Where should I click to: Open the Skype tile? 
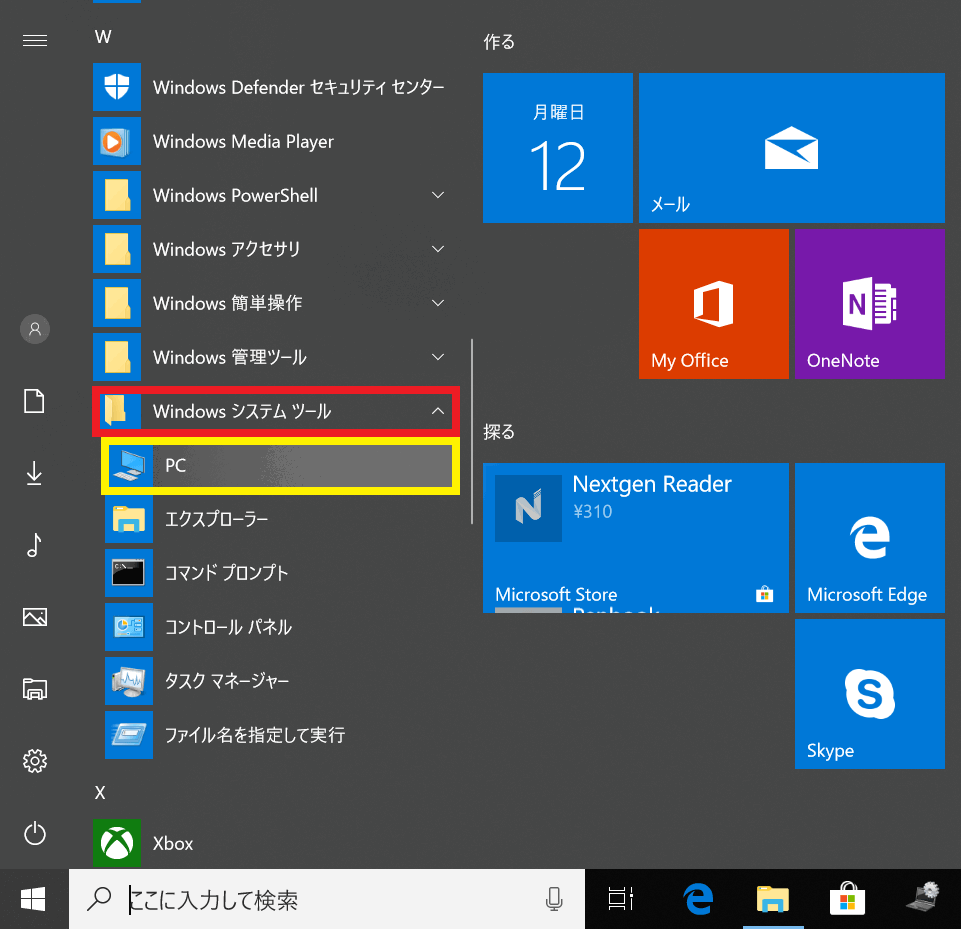click(x=870, y=694)
